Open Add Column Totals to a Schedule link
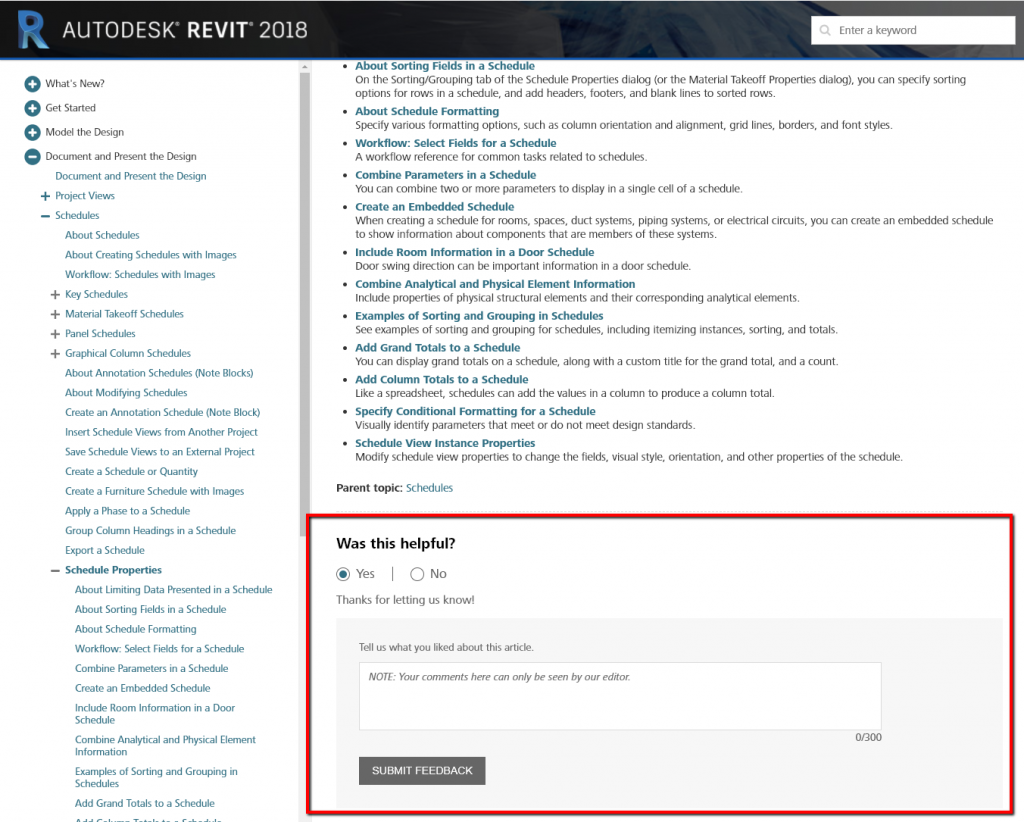The width and height of the screenshot is (1024, 822). point(441,380)
